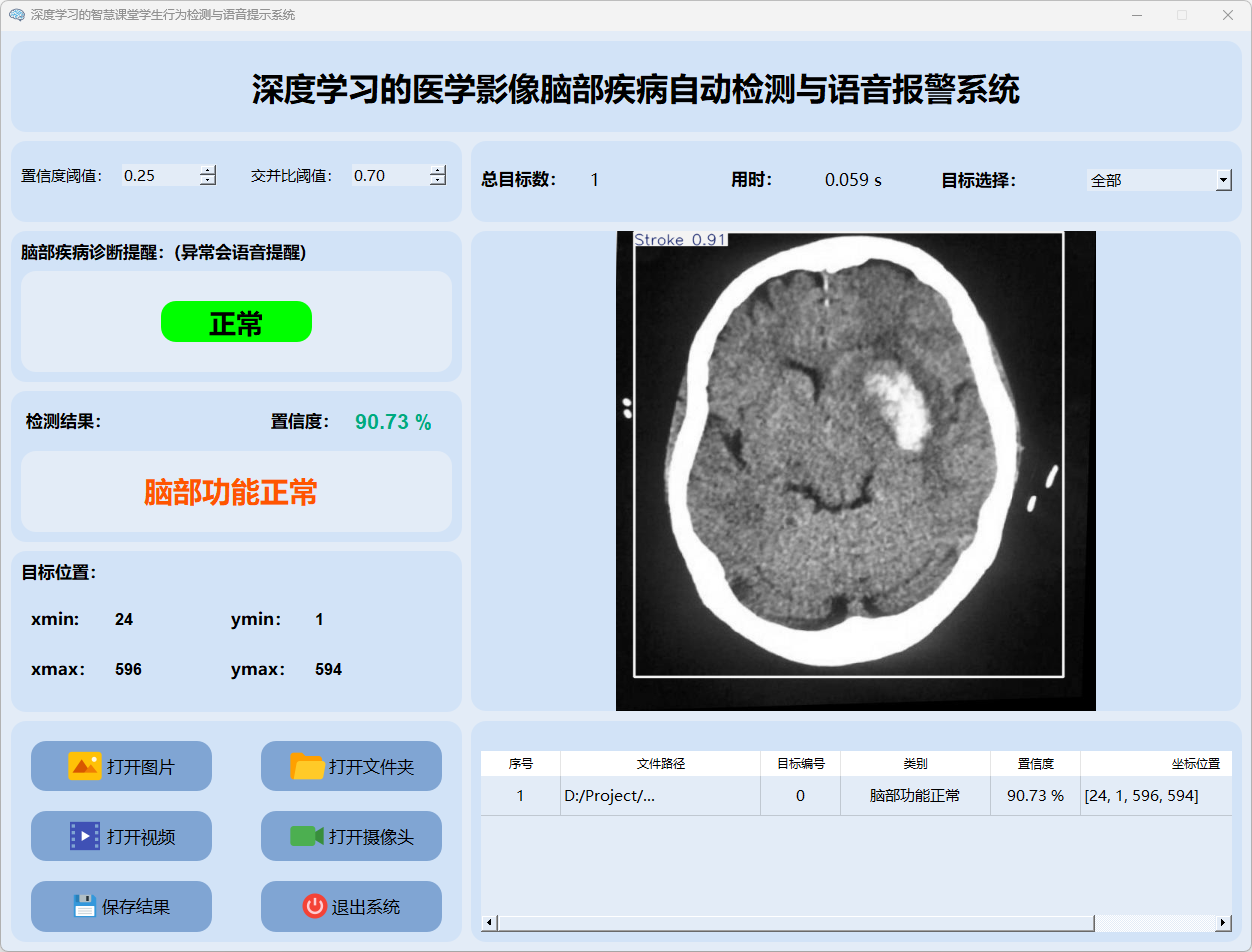1252x952 pixels.
Task: Click the picture icon on 打开图片 button
Action: pos(85,766)
